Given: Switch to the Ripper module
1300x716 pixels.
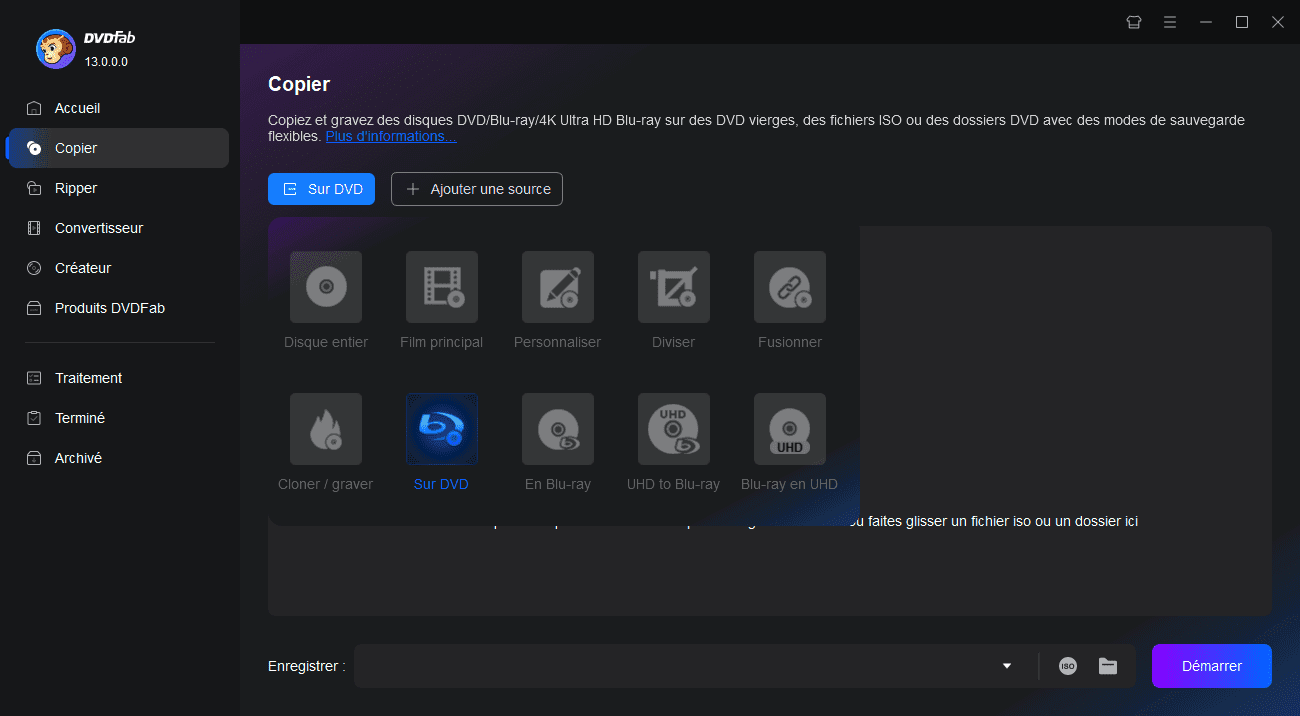Looking at the screenshot, I should (119, 188).
